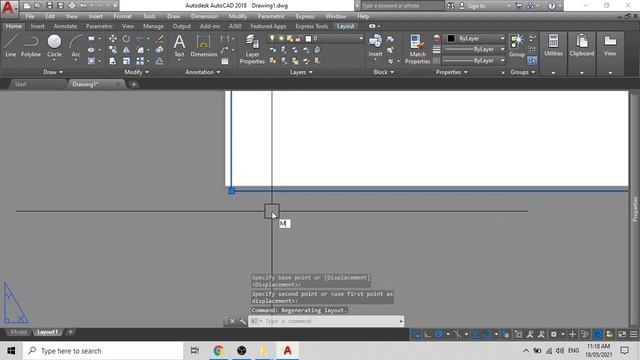Expand the Modify panel
The image size is (640, 360).
136,72
